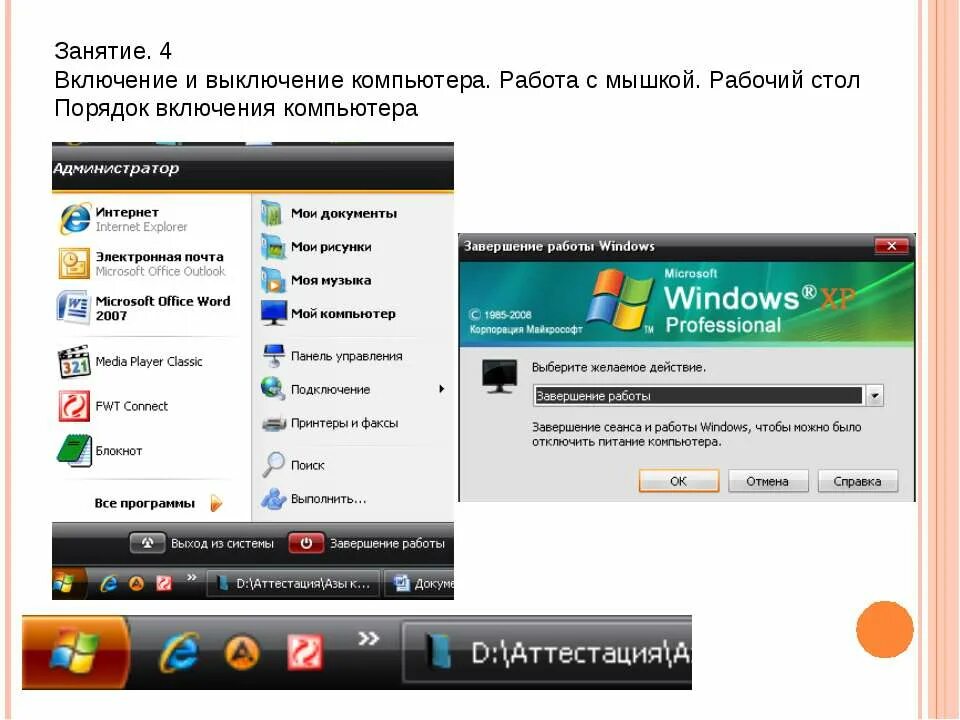960x720 pixels.
Task: Expand Все программы arrow
Action: click(216, 503)
